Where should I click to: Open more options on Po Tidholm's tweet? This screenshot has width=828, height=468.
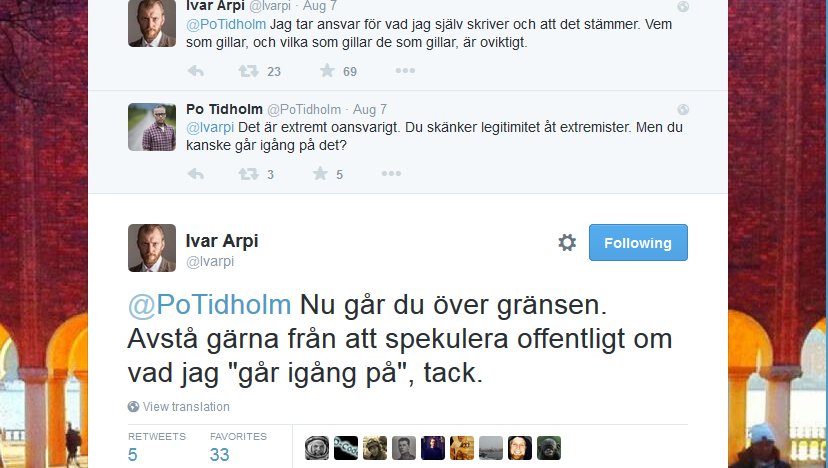[391, 173]
